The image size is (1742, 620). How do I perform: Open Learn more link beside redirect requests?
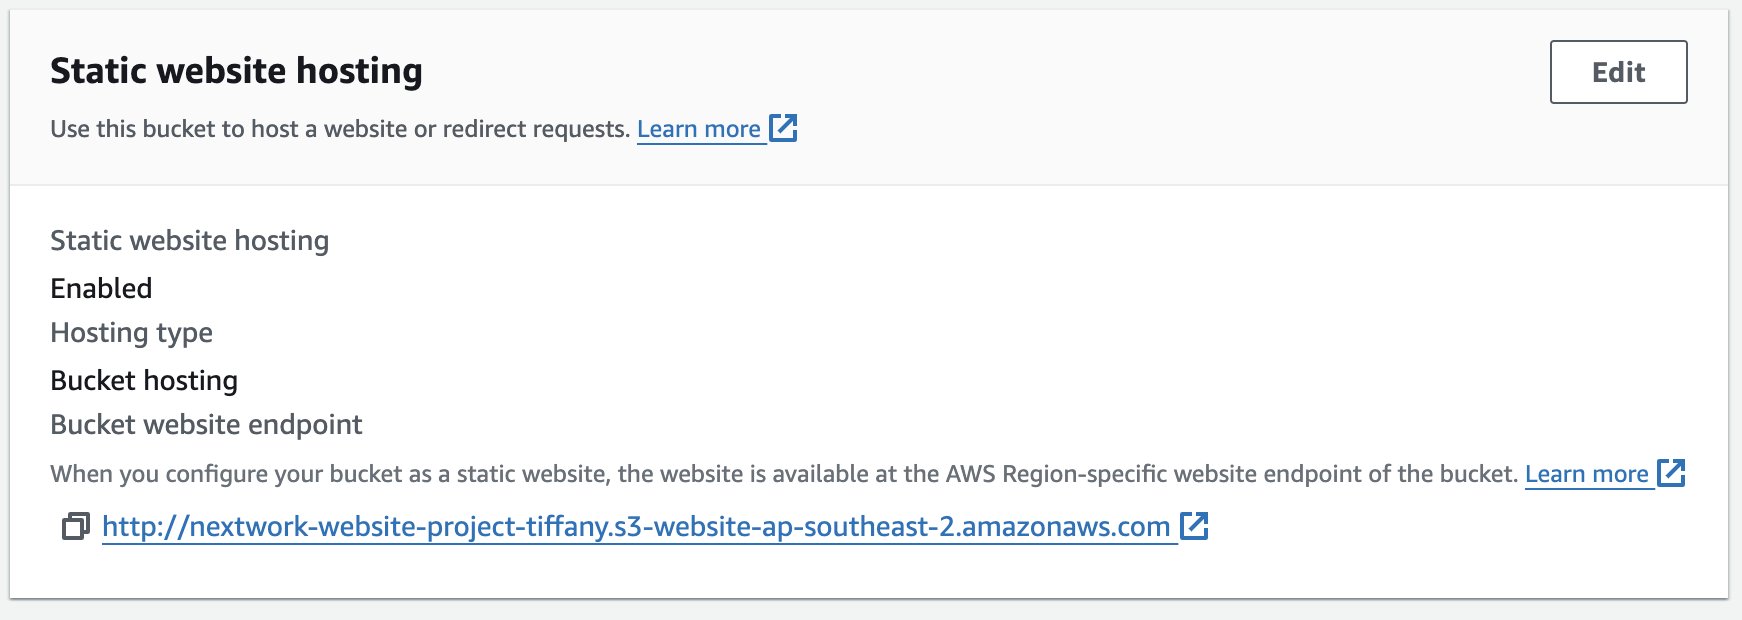pyautogui.click(x=698, y=129)
